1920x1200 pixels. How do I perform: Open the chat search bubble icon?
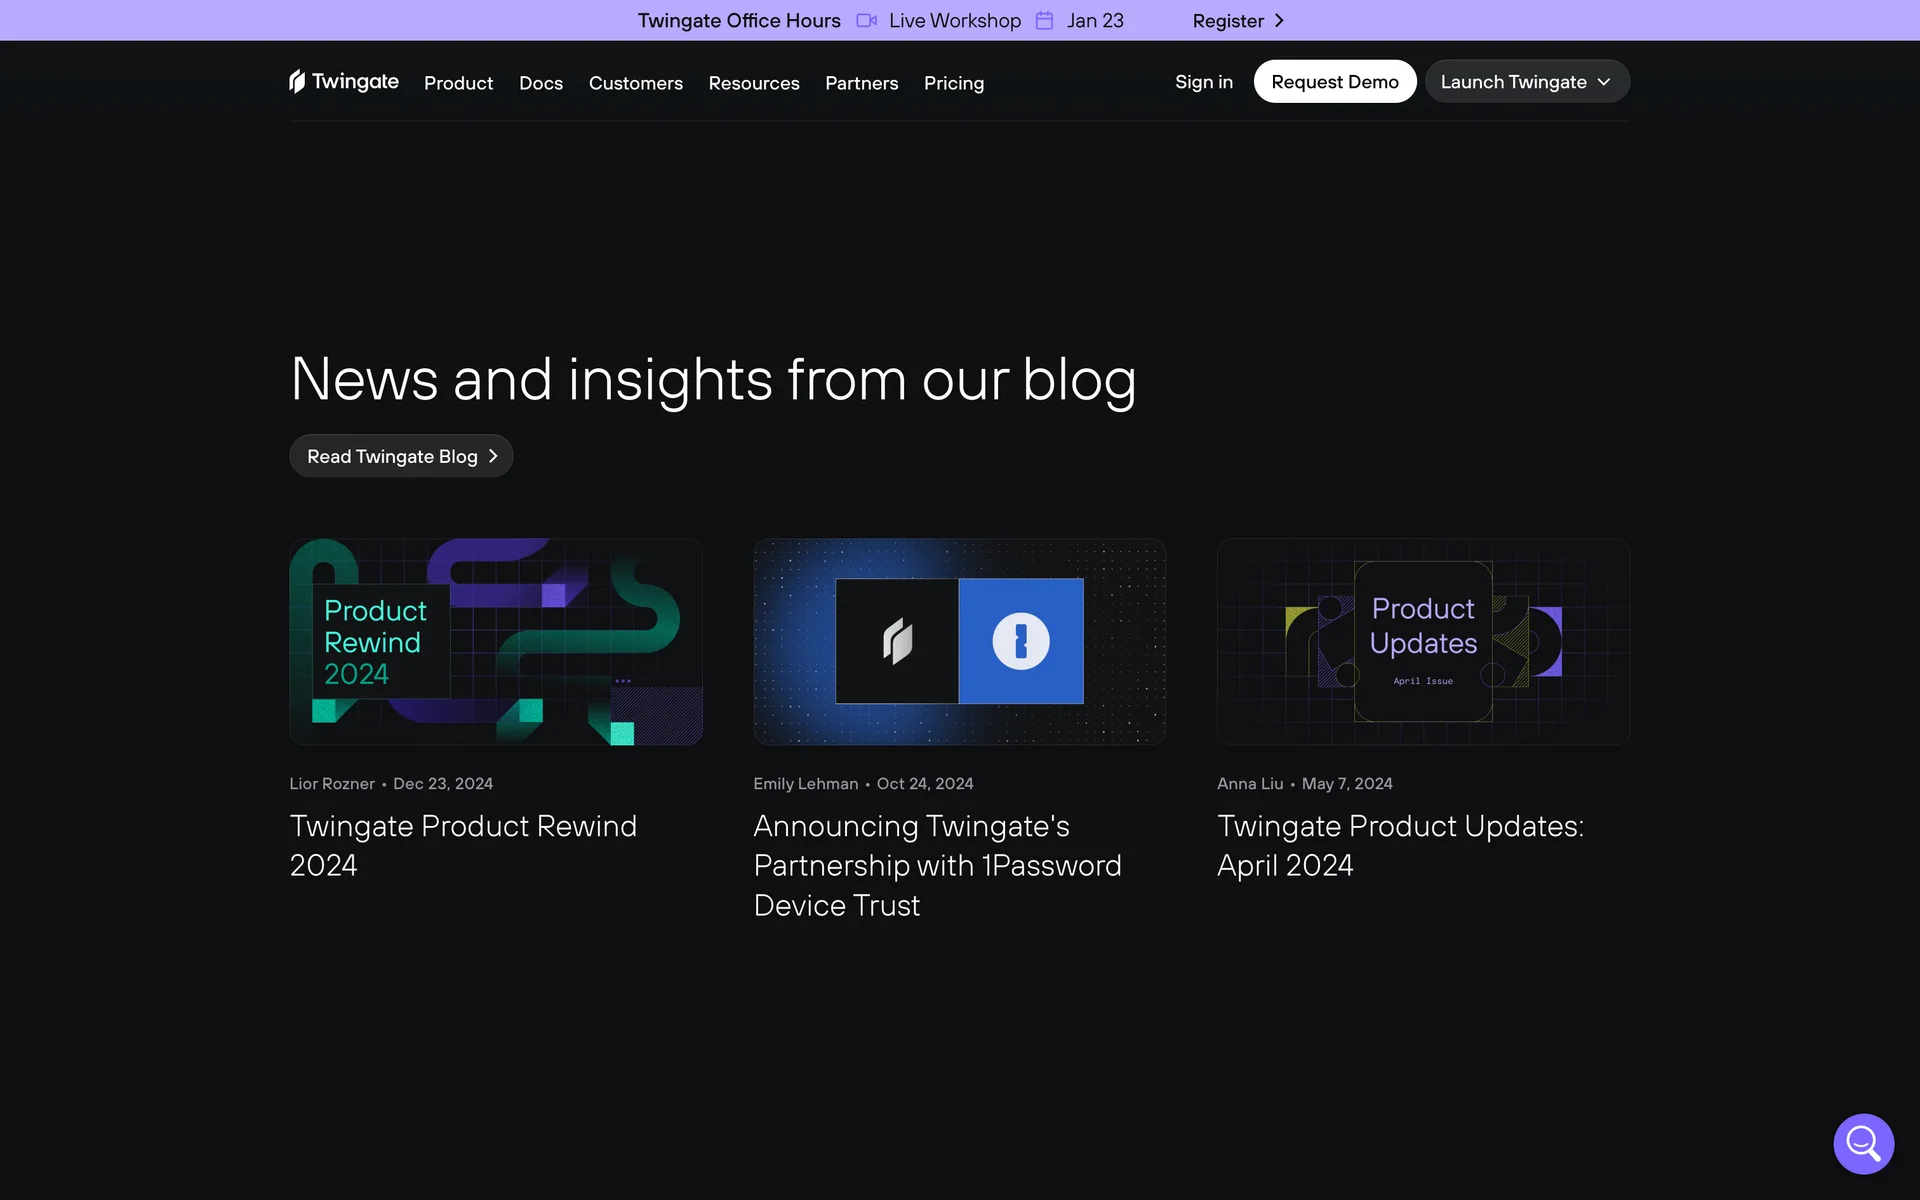1863,1143
